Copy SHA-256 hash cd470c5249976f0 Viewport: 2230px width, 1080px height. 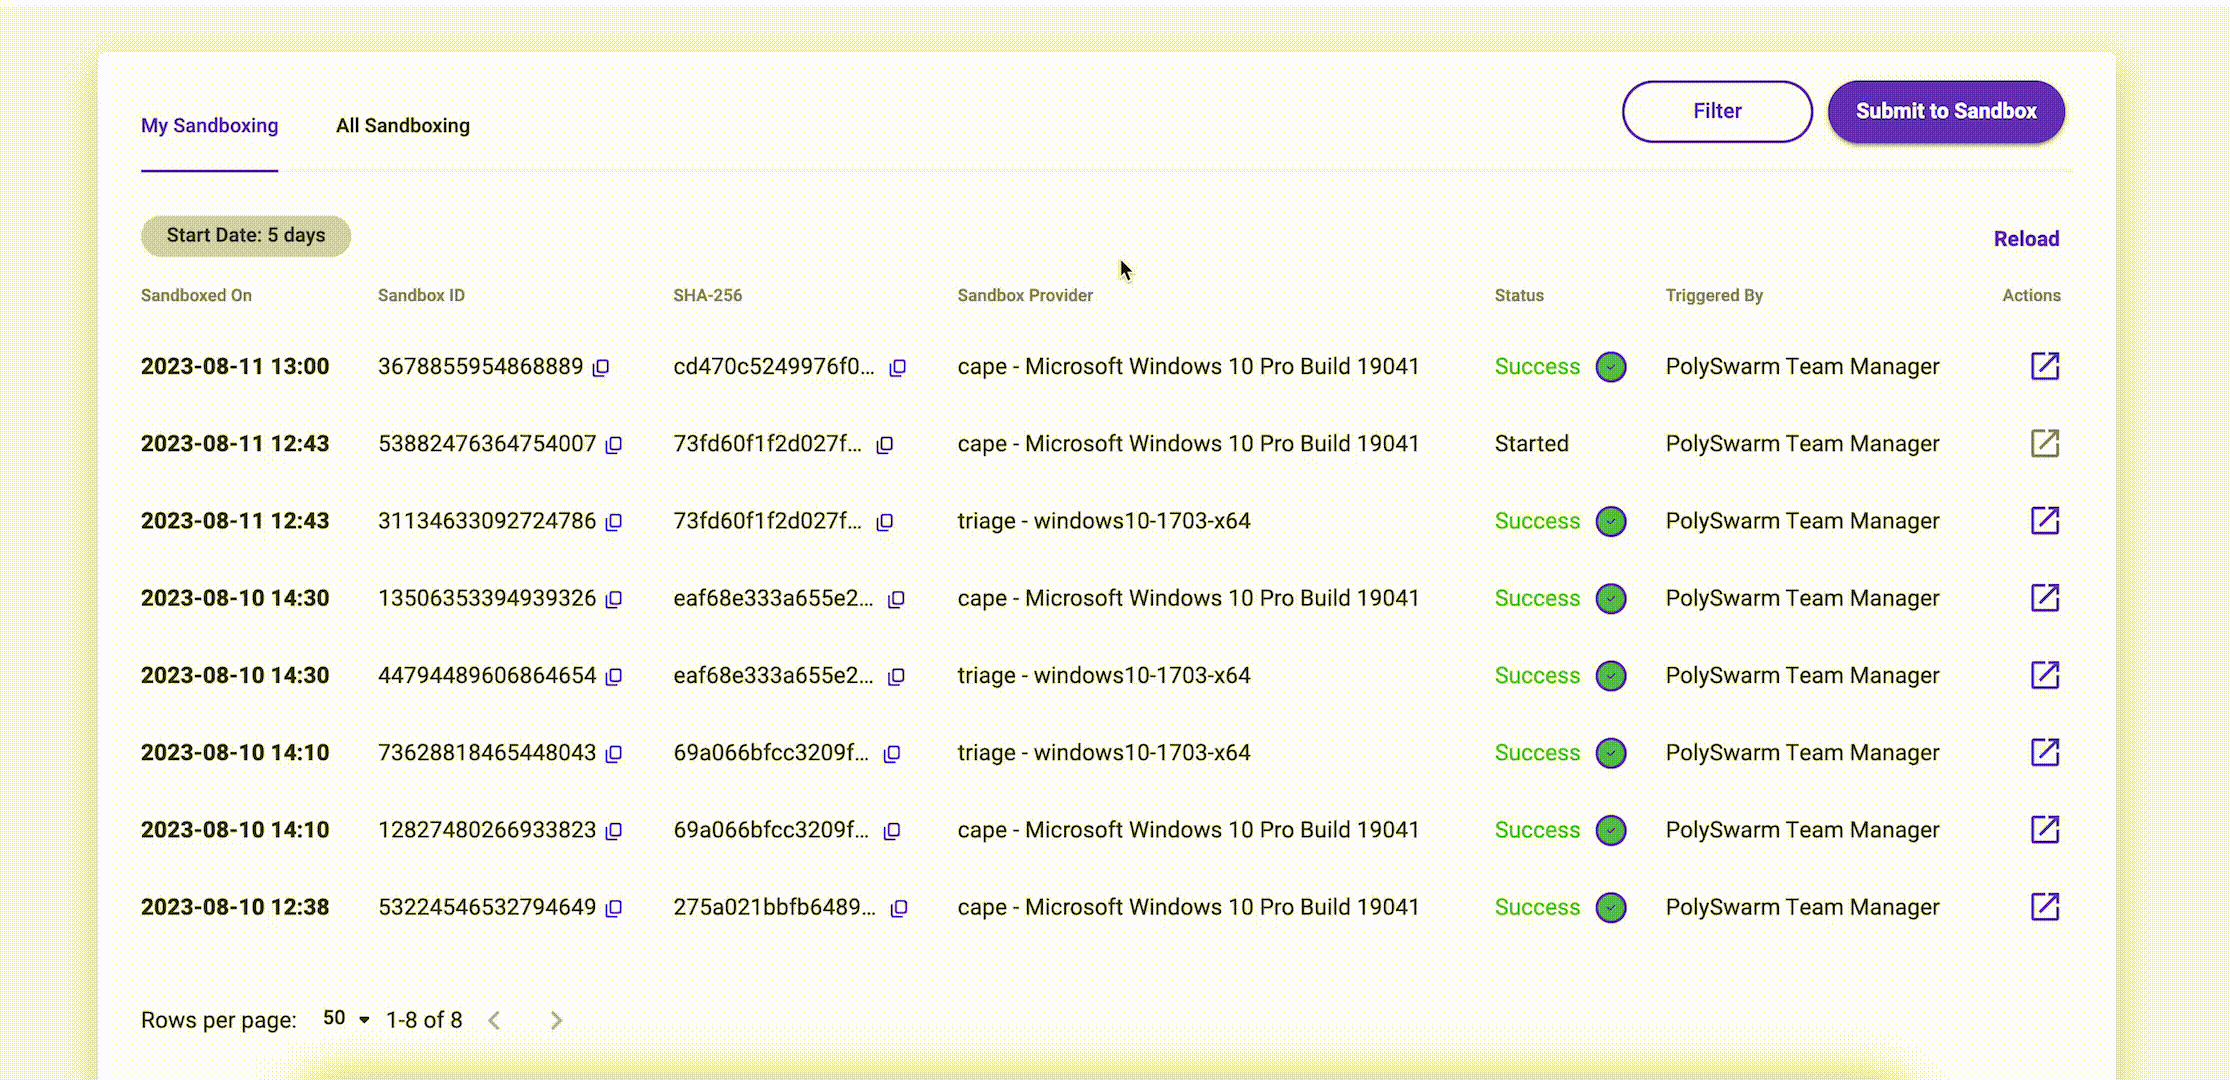pos(897,367)
